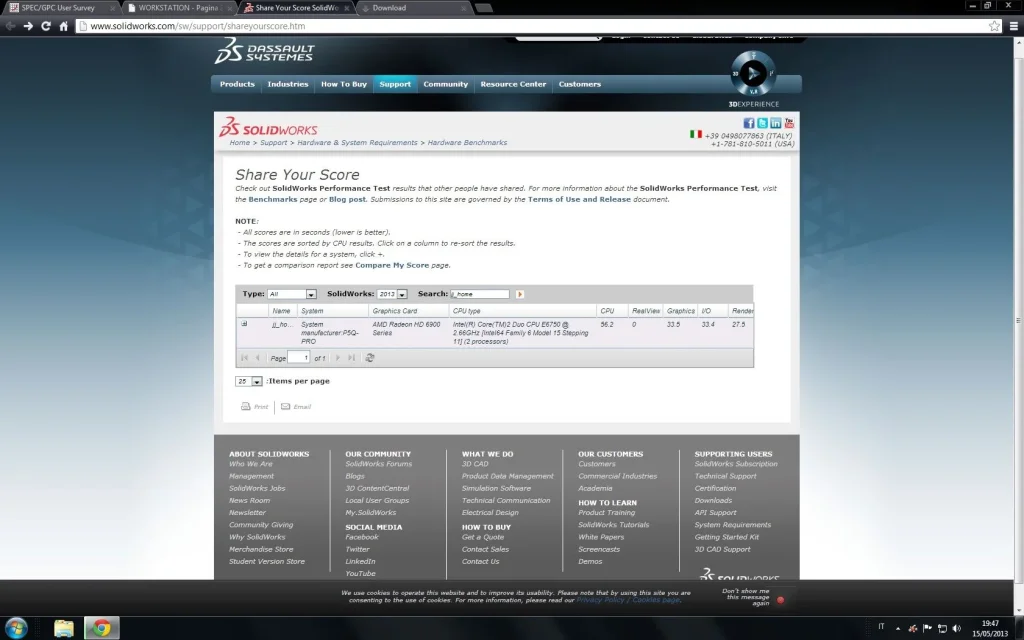Click the volume icon in the system tray

pos(957,628)
